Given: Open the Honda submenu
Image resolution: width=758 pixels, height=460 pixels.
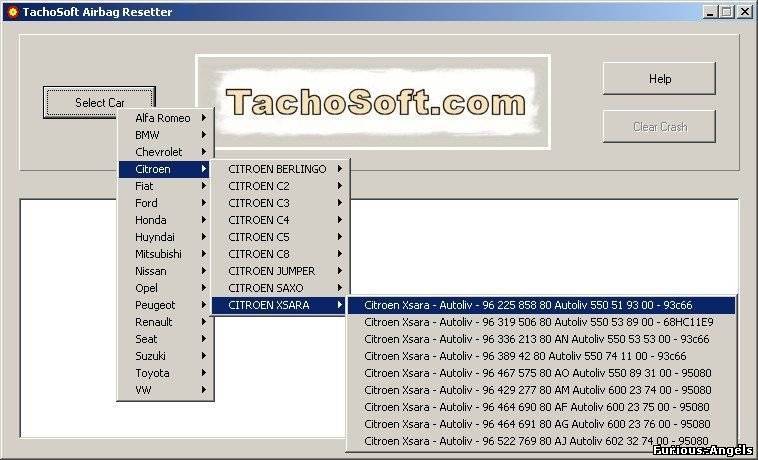Looking at the screenshot, I should [164, 220].
